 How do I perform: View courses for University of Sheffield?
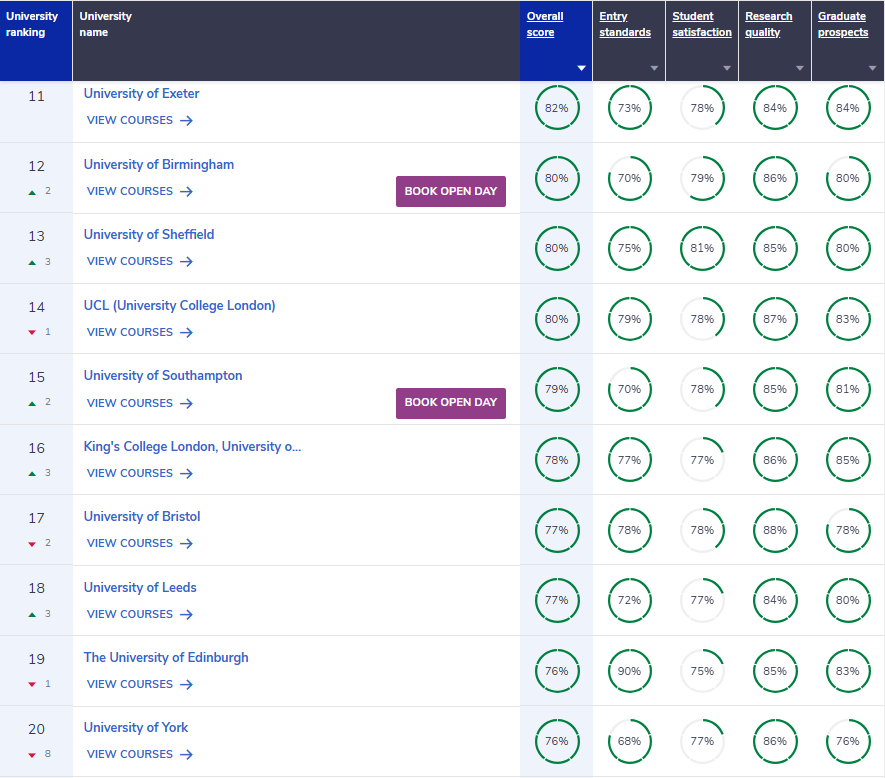tap(139, 261)
